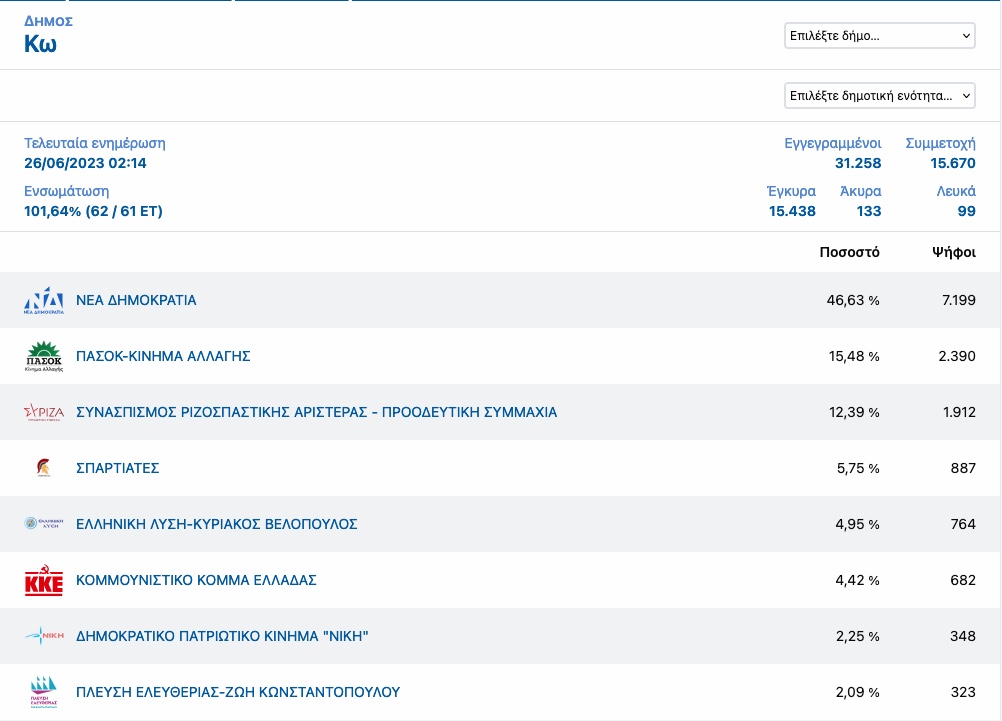Image resolution: width=1002 pixels, height=721 pixels.
Task: Click the update time '26/06/2023 02:14'
Action: point(85,163)
